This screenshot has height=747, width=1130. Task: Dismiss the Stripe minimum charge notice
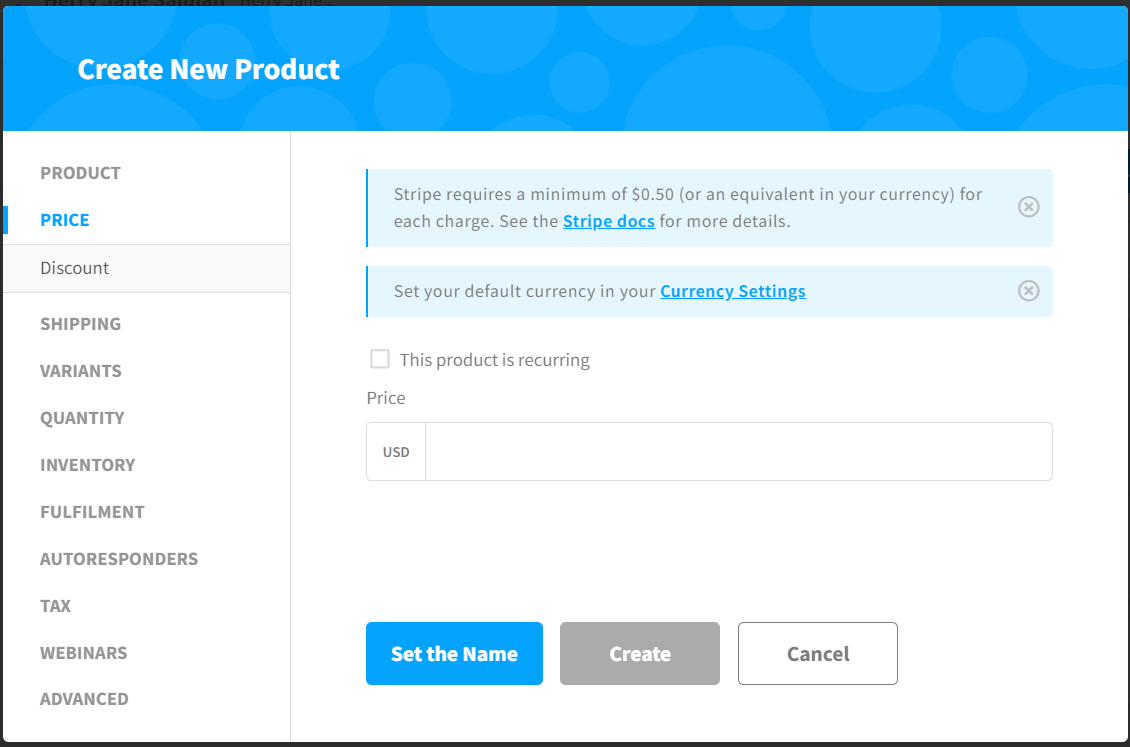[x=1028, y=207]
